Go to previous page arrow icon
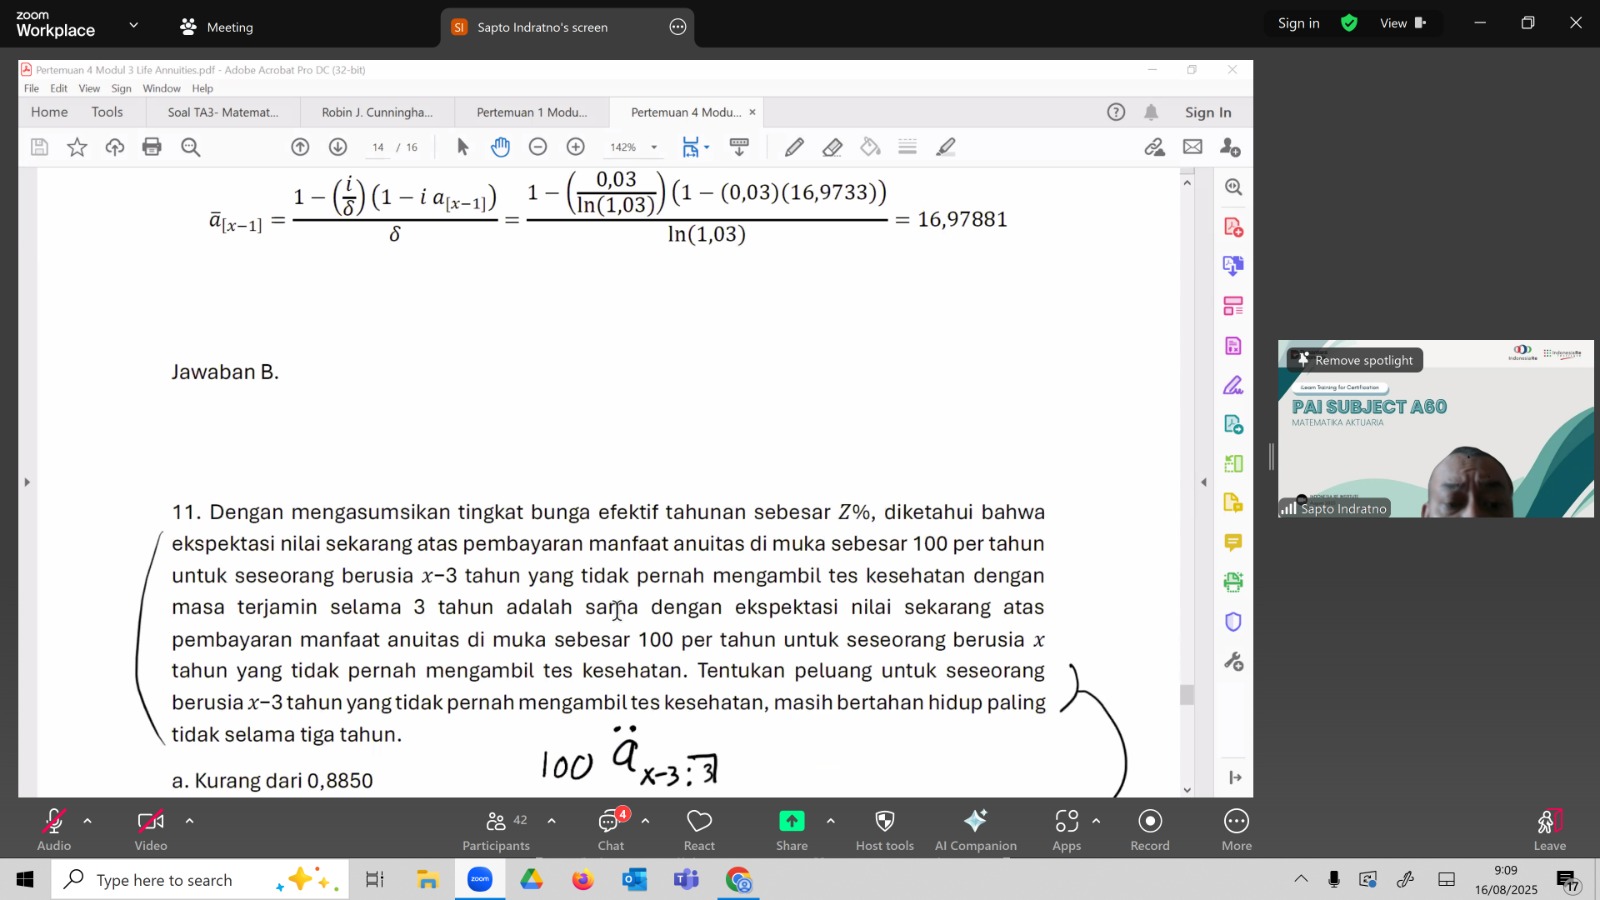Image resolution: width=1600 pixels, height=900 pixels. [300, 147]
